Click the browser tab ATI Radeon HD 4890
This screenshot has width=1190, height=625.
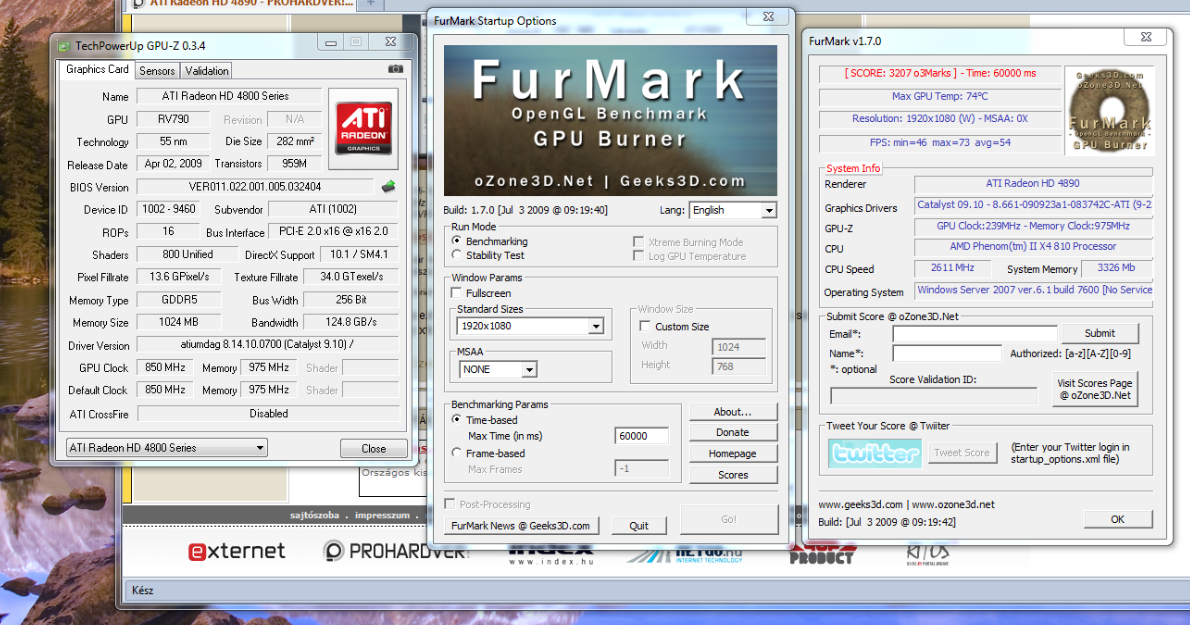241,3
